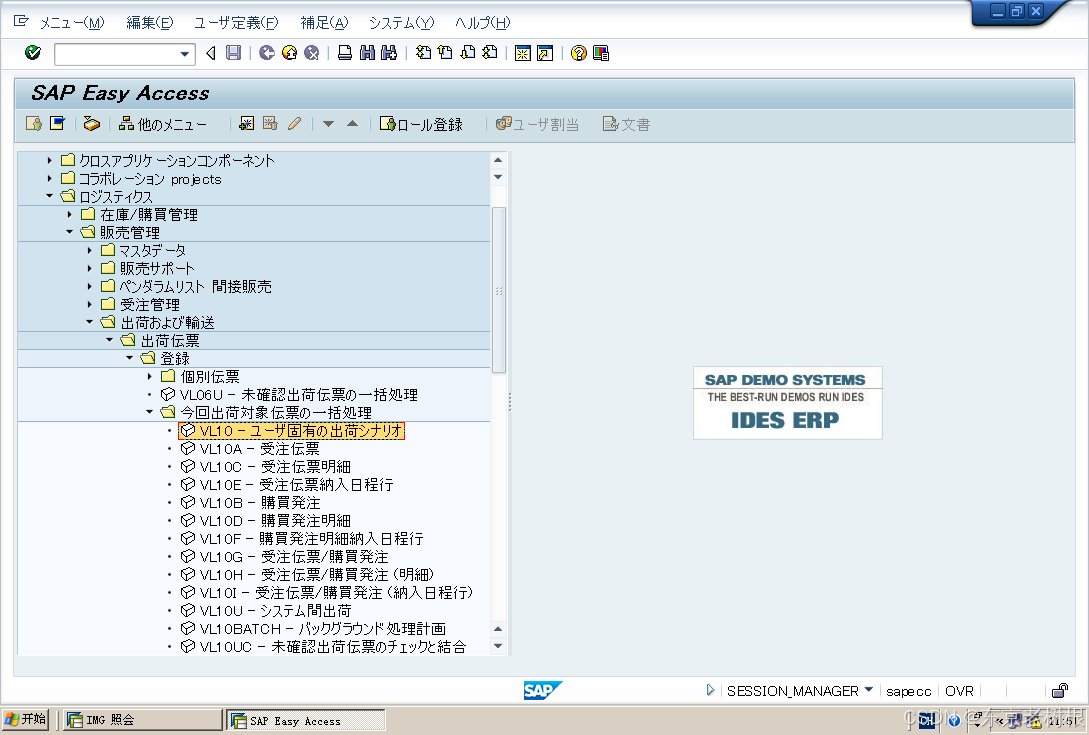
Task: Open the 編集(E) menu
Action: coord(149,23)
